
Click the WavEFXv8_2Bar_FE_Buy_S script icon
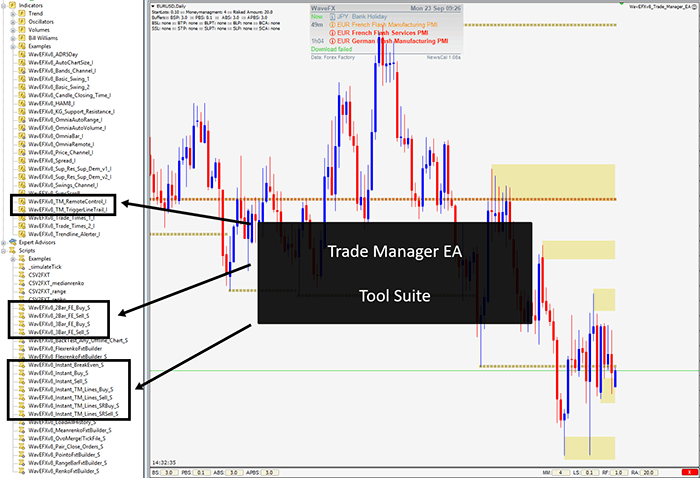click(x=23, y=307)
